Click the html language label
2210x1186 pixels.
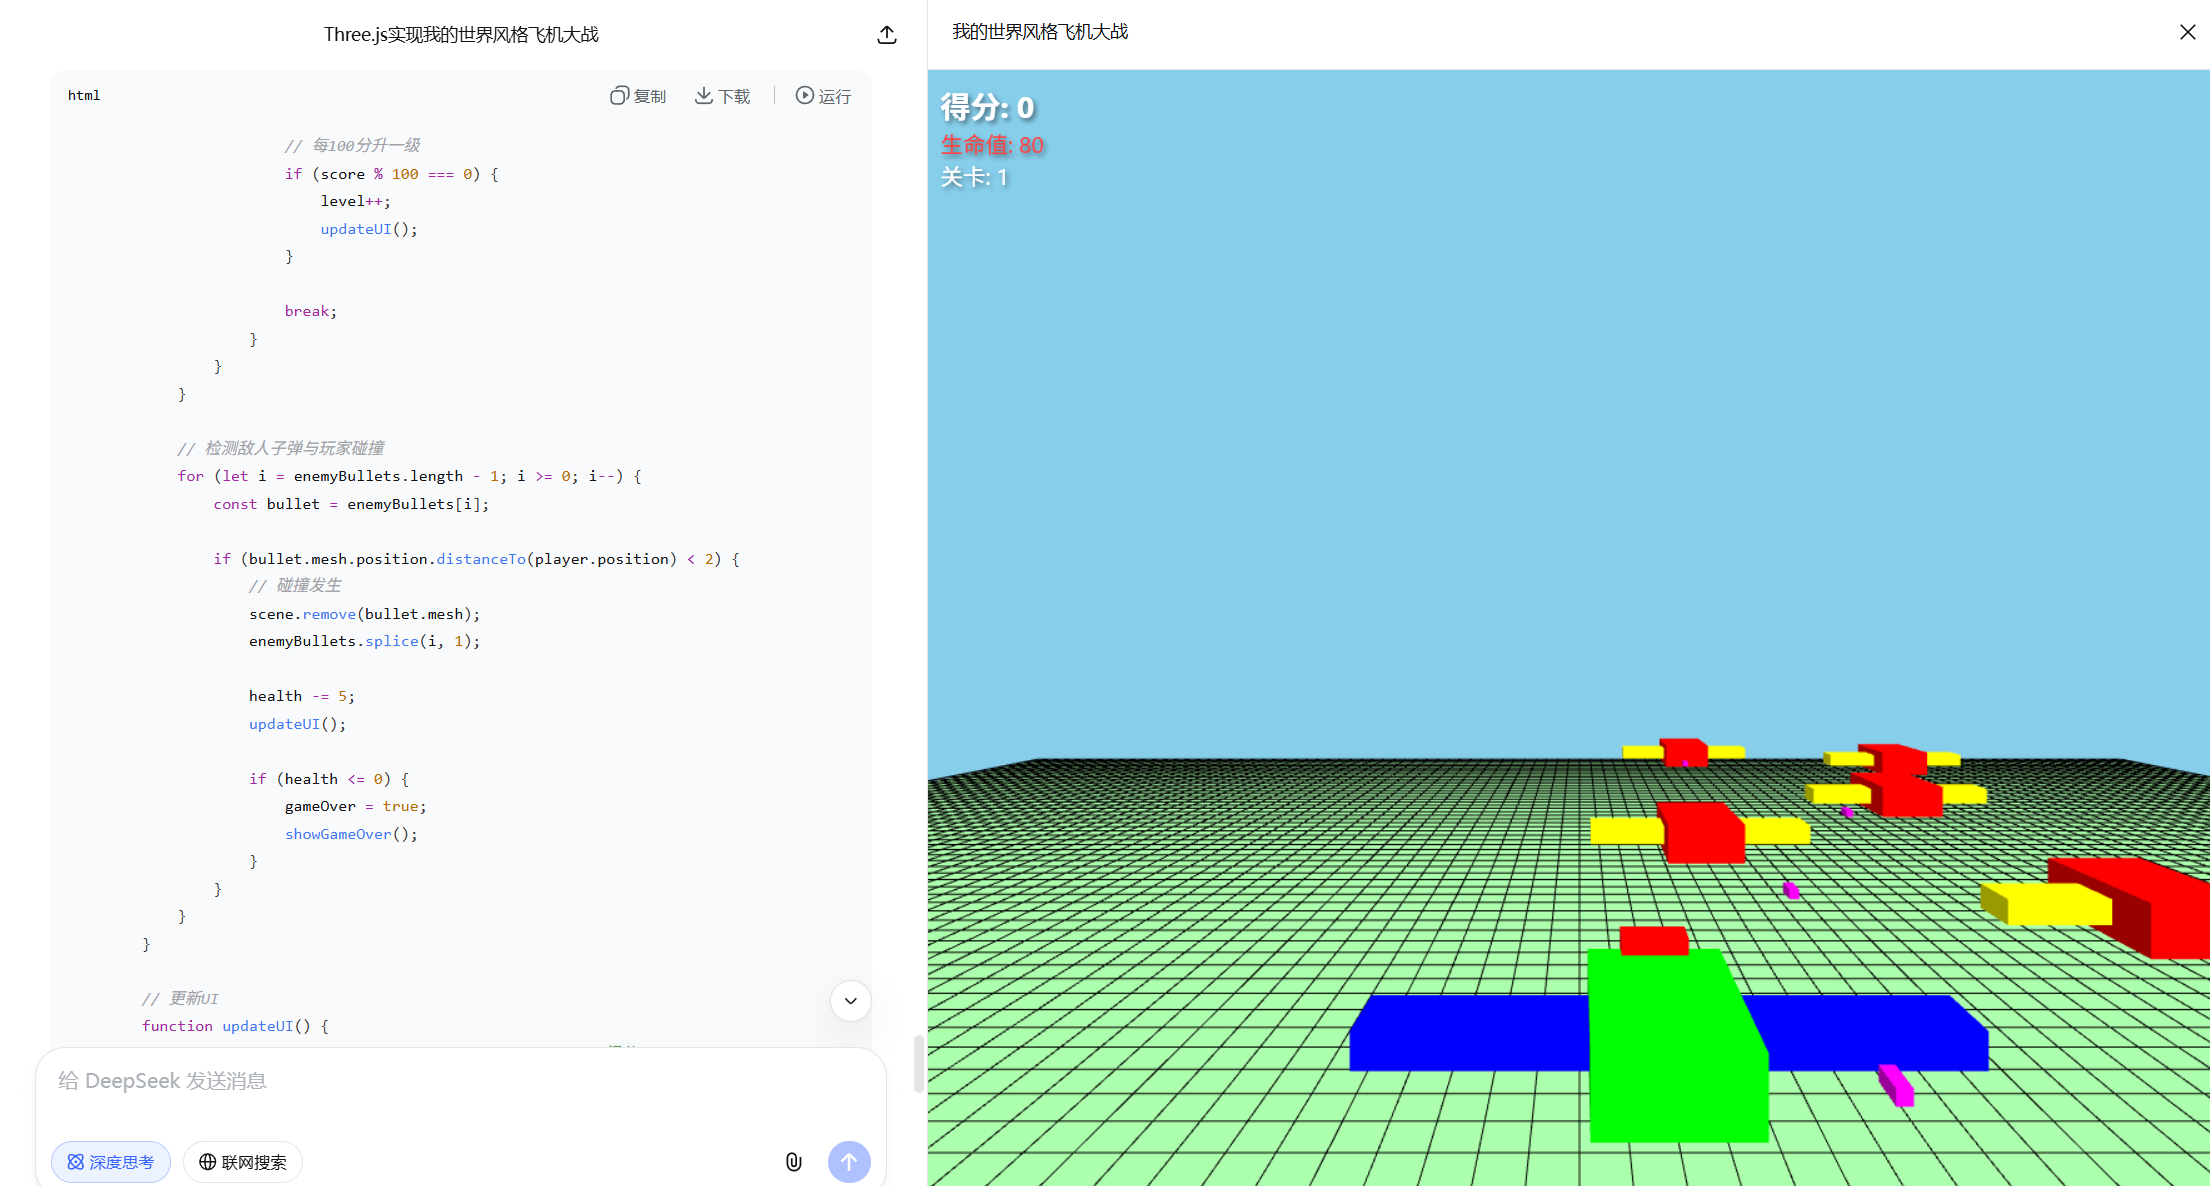tap(84, 96)
